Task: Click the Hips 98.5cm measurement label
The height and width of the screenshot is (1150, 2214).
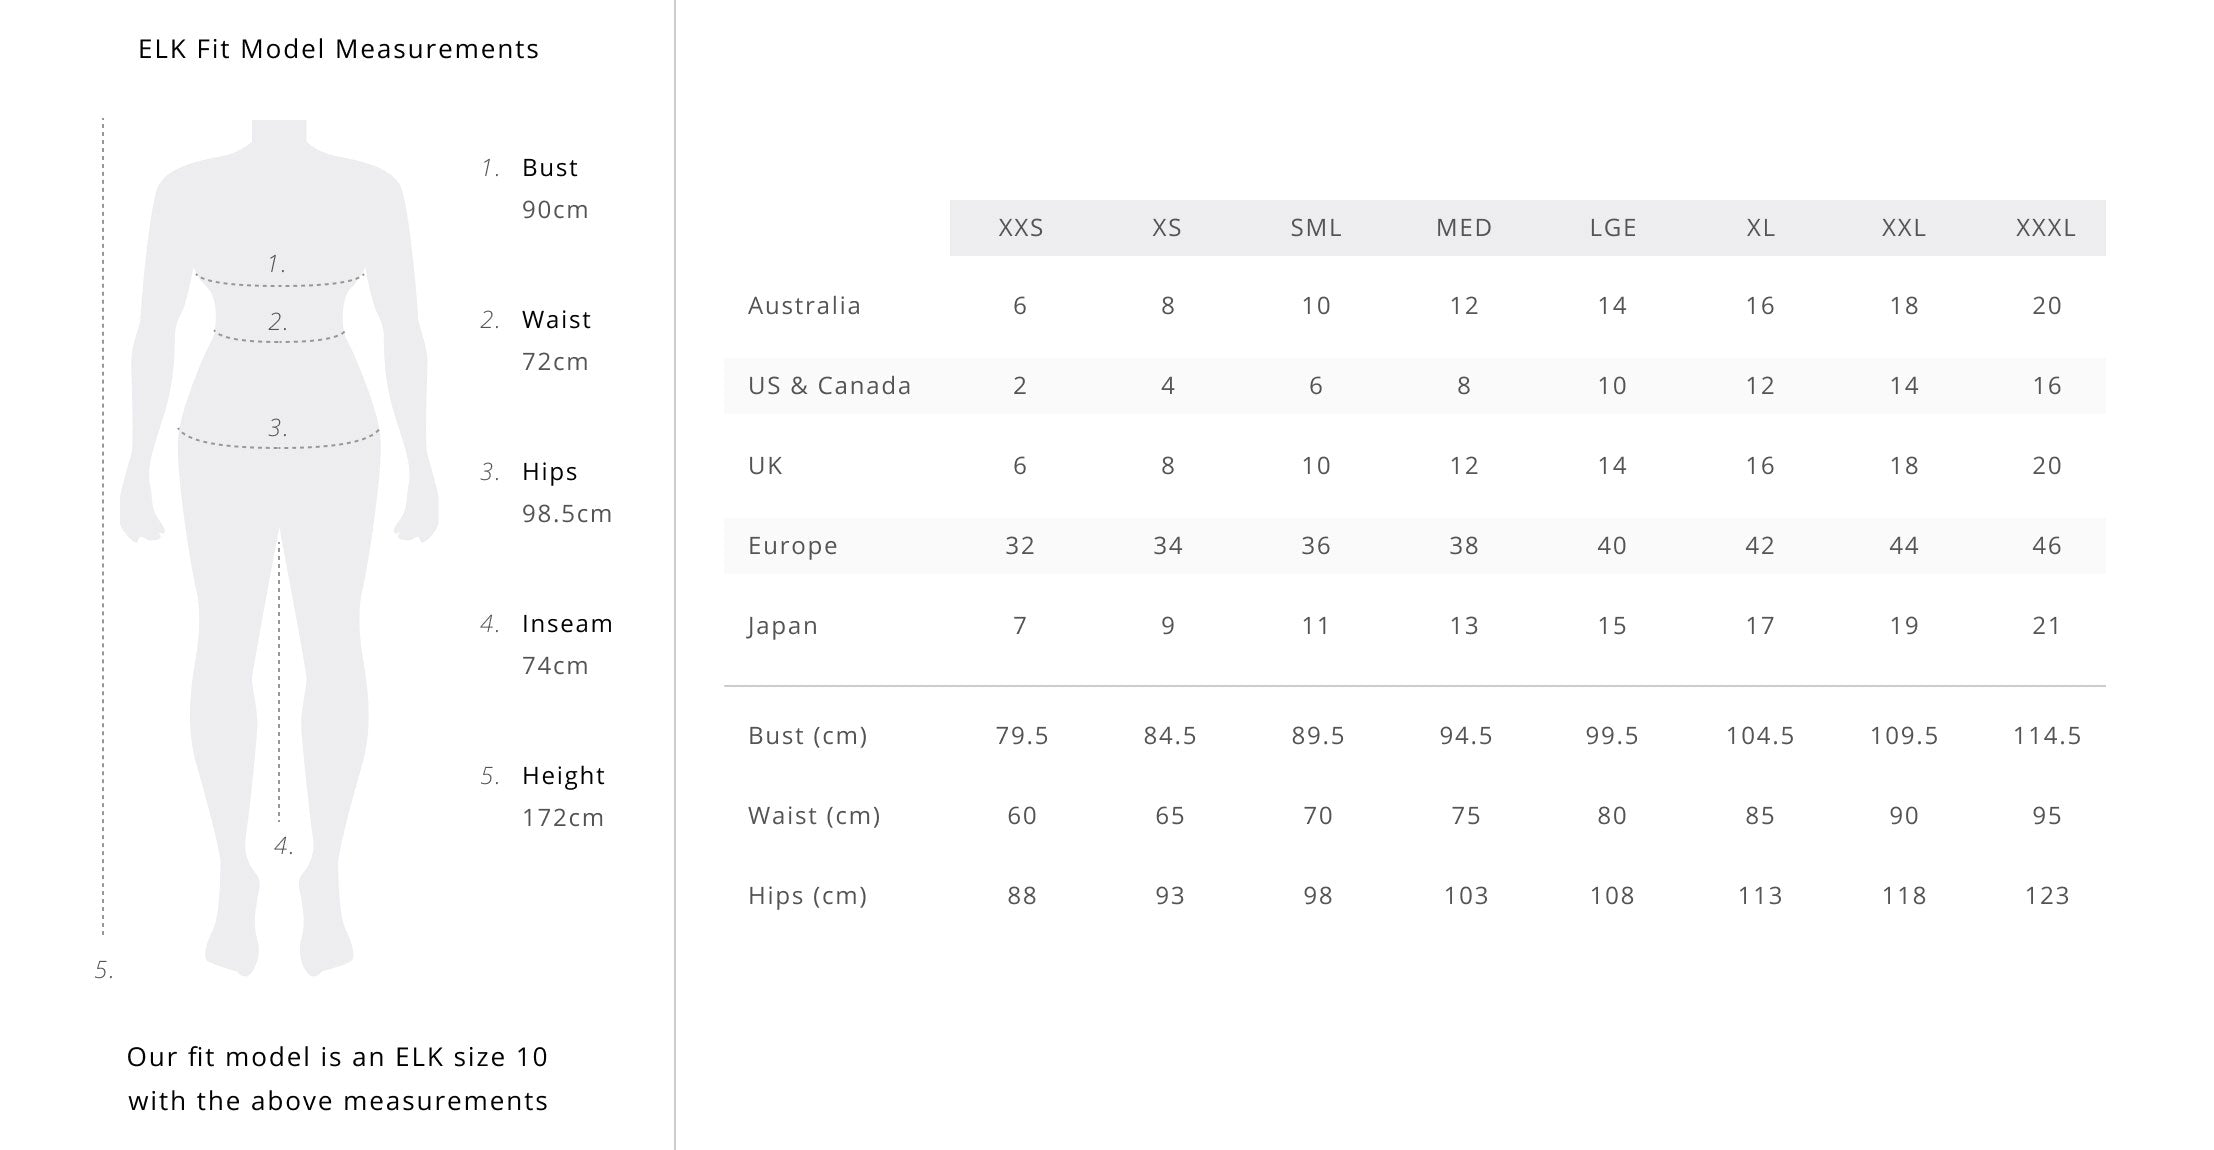Action: (565, 493)
